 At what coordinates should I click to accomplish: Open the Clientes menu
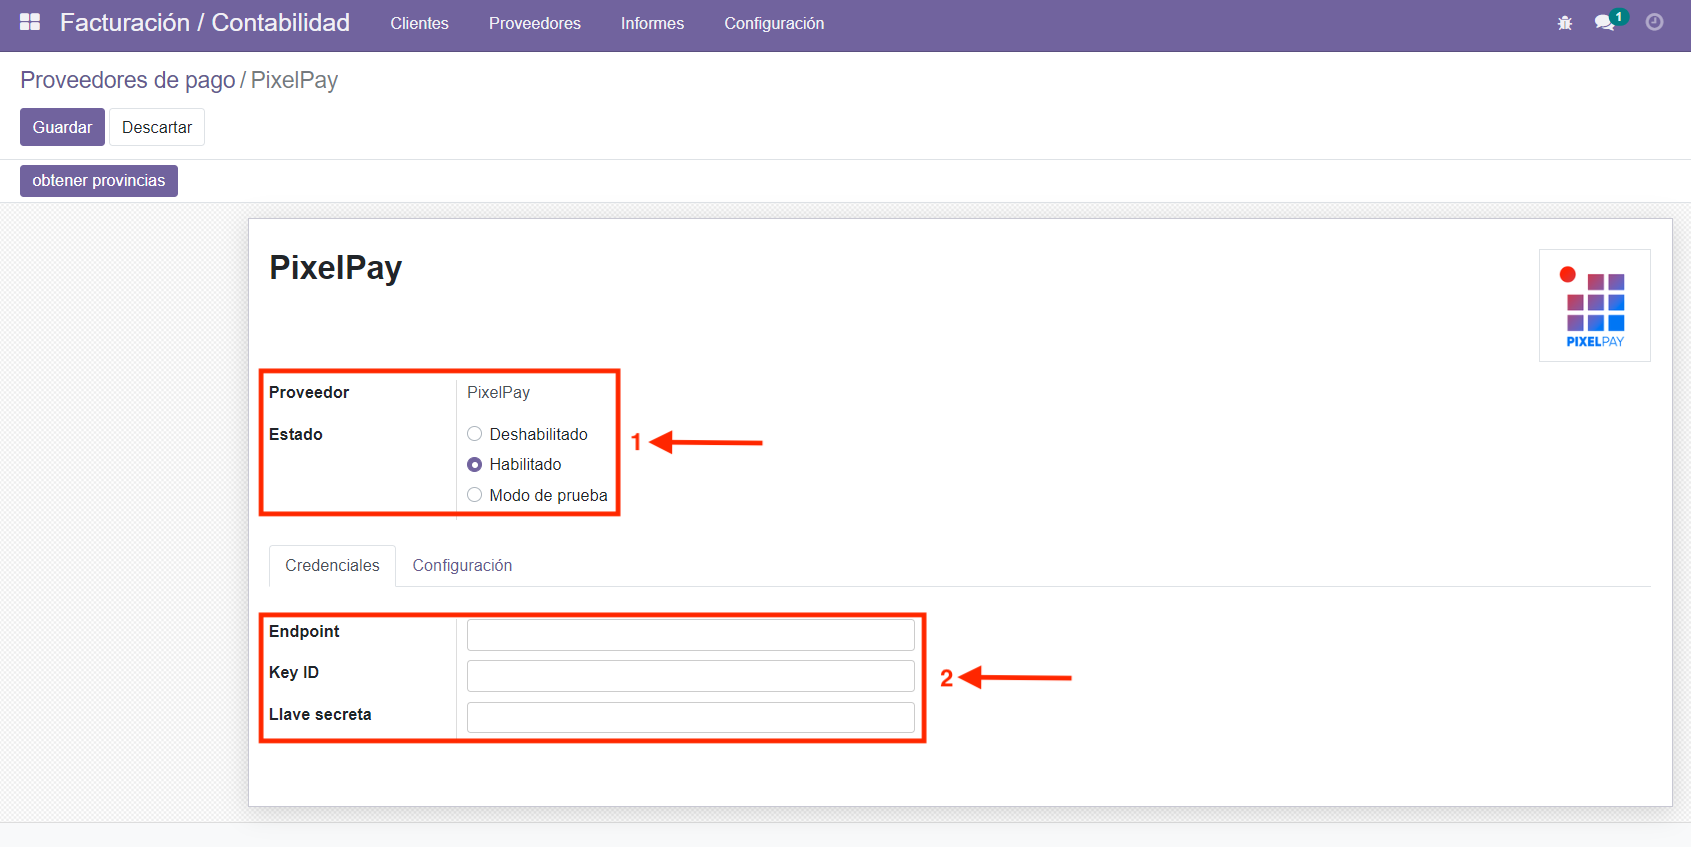click(x=419, y=23)
